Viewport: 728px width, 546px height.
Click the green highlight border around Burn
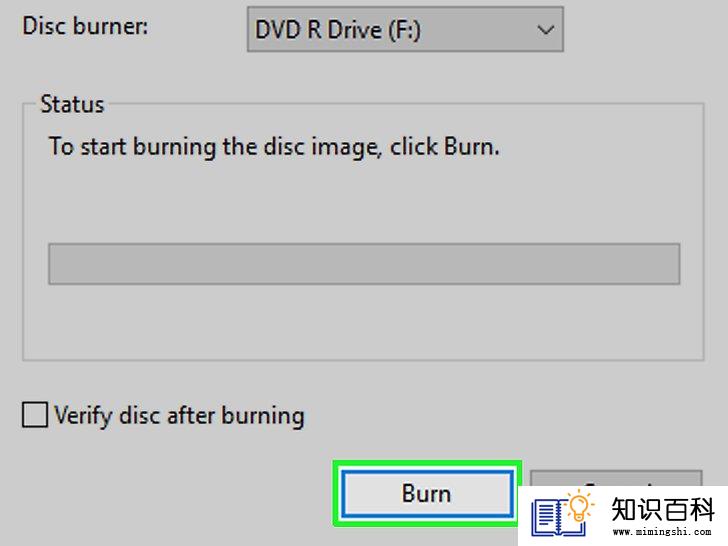(x=427, y=465)
